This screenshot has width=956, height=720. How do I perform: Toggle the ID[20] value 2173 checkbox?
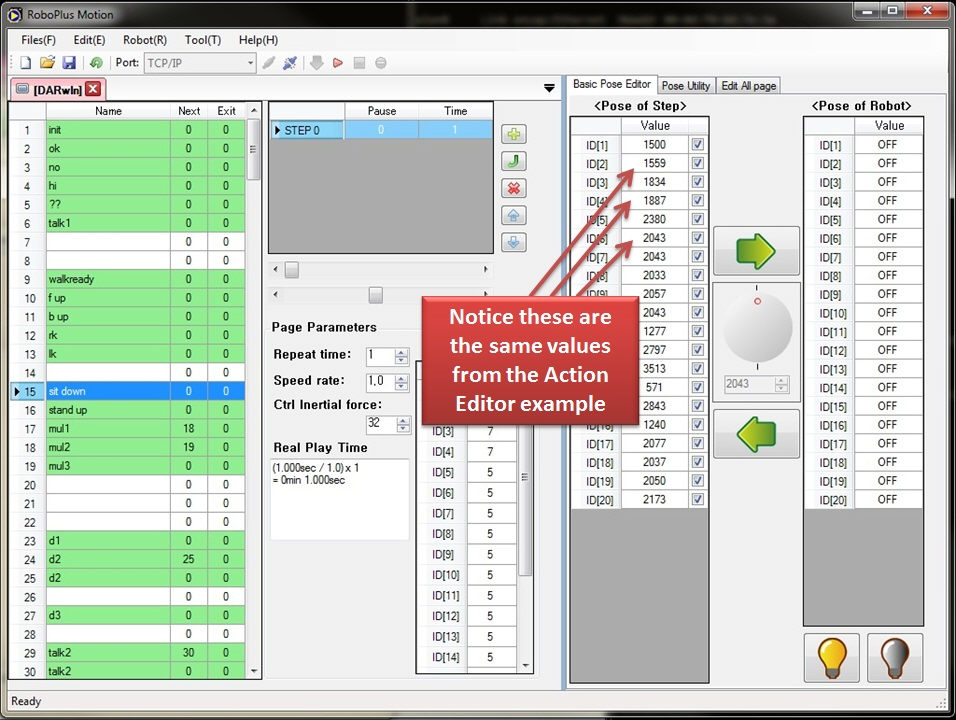pos(697,499)
